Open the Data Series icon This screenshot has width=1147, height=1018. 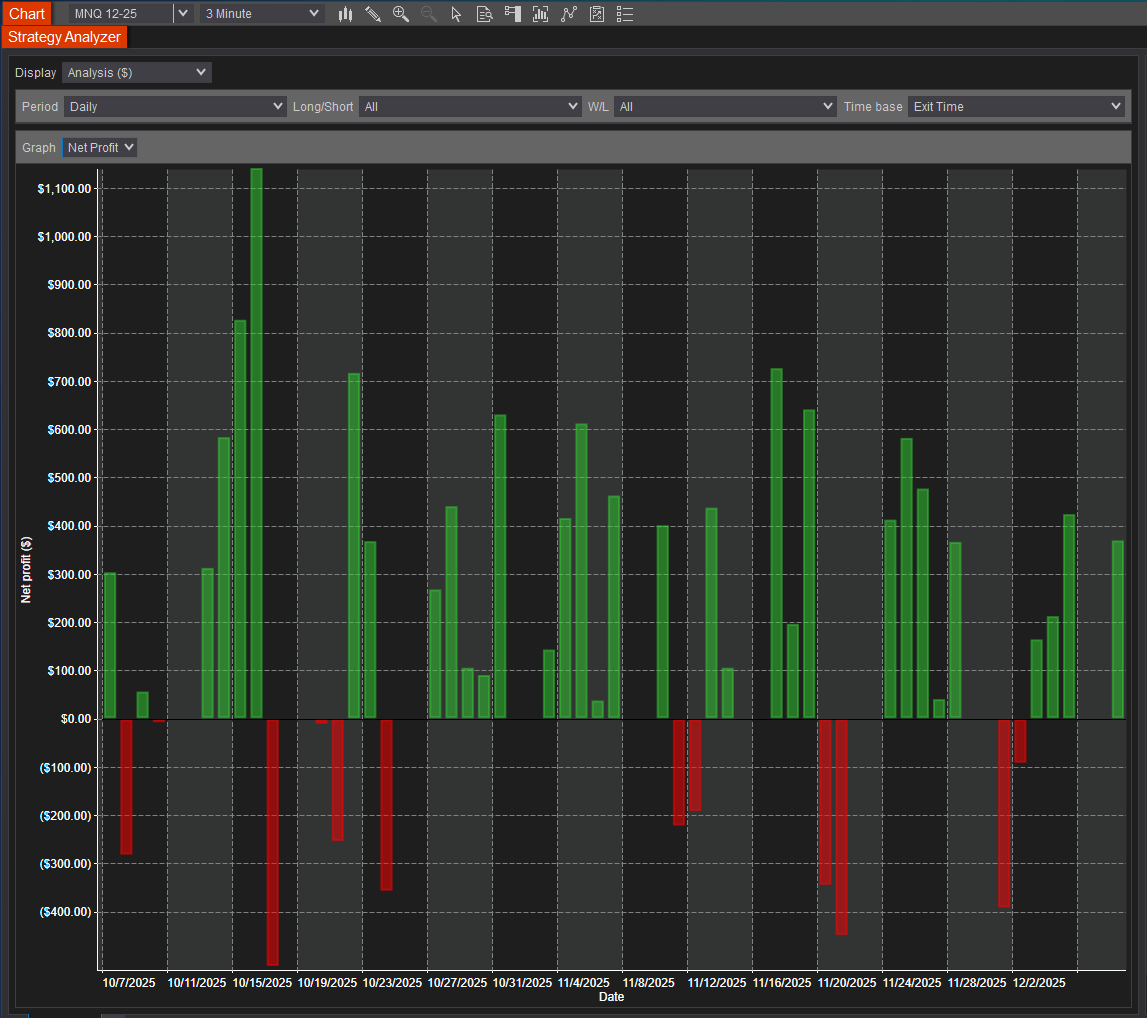tap(540, 14)
